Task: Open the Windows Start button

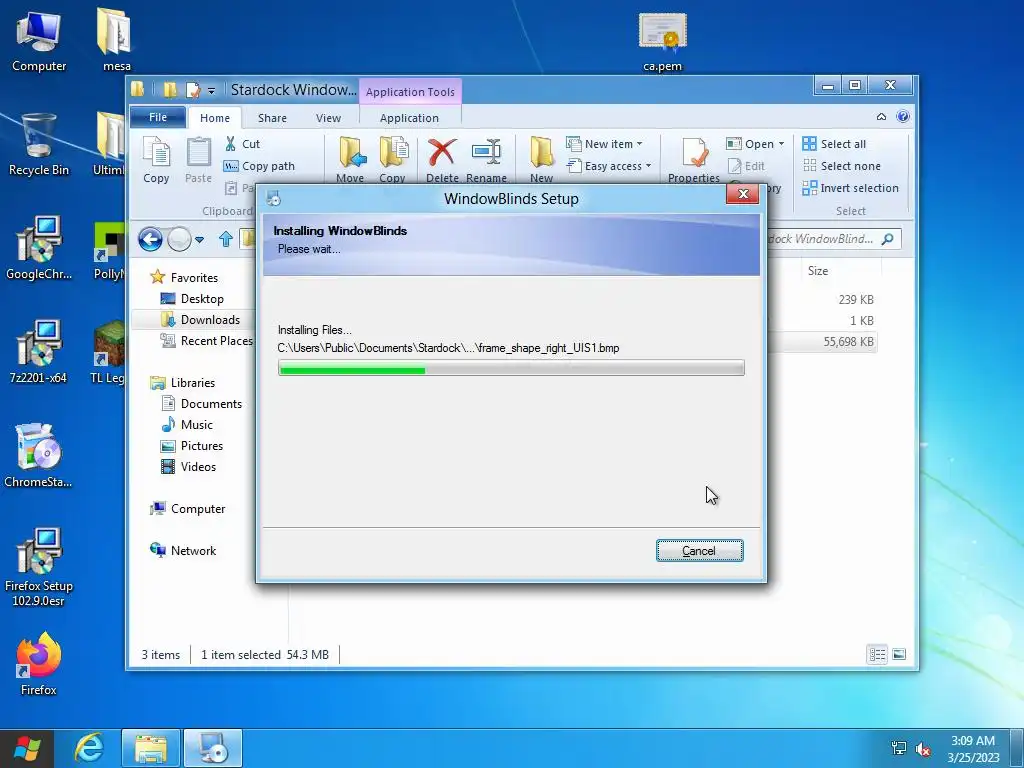Action: (26, 748)
